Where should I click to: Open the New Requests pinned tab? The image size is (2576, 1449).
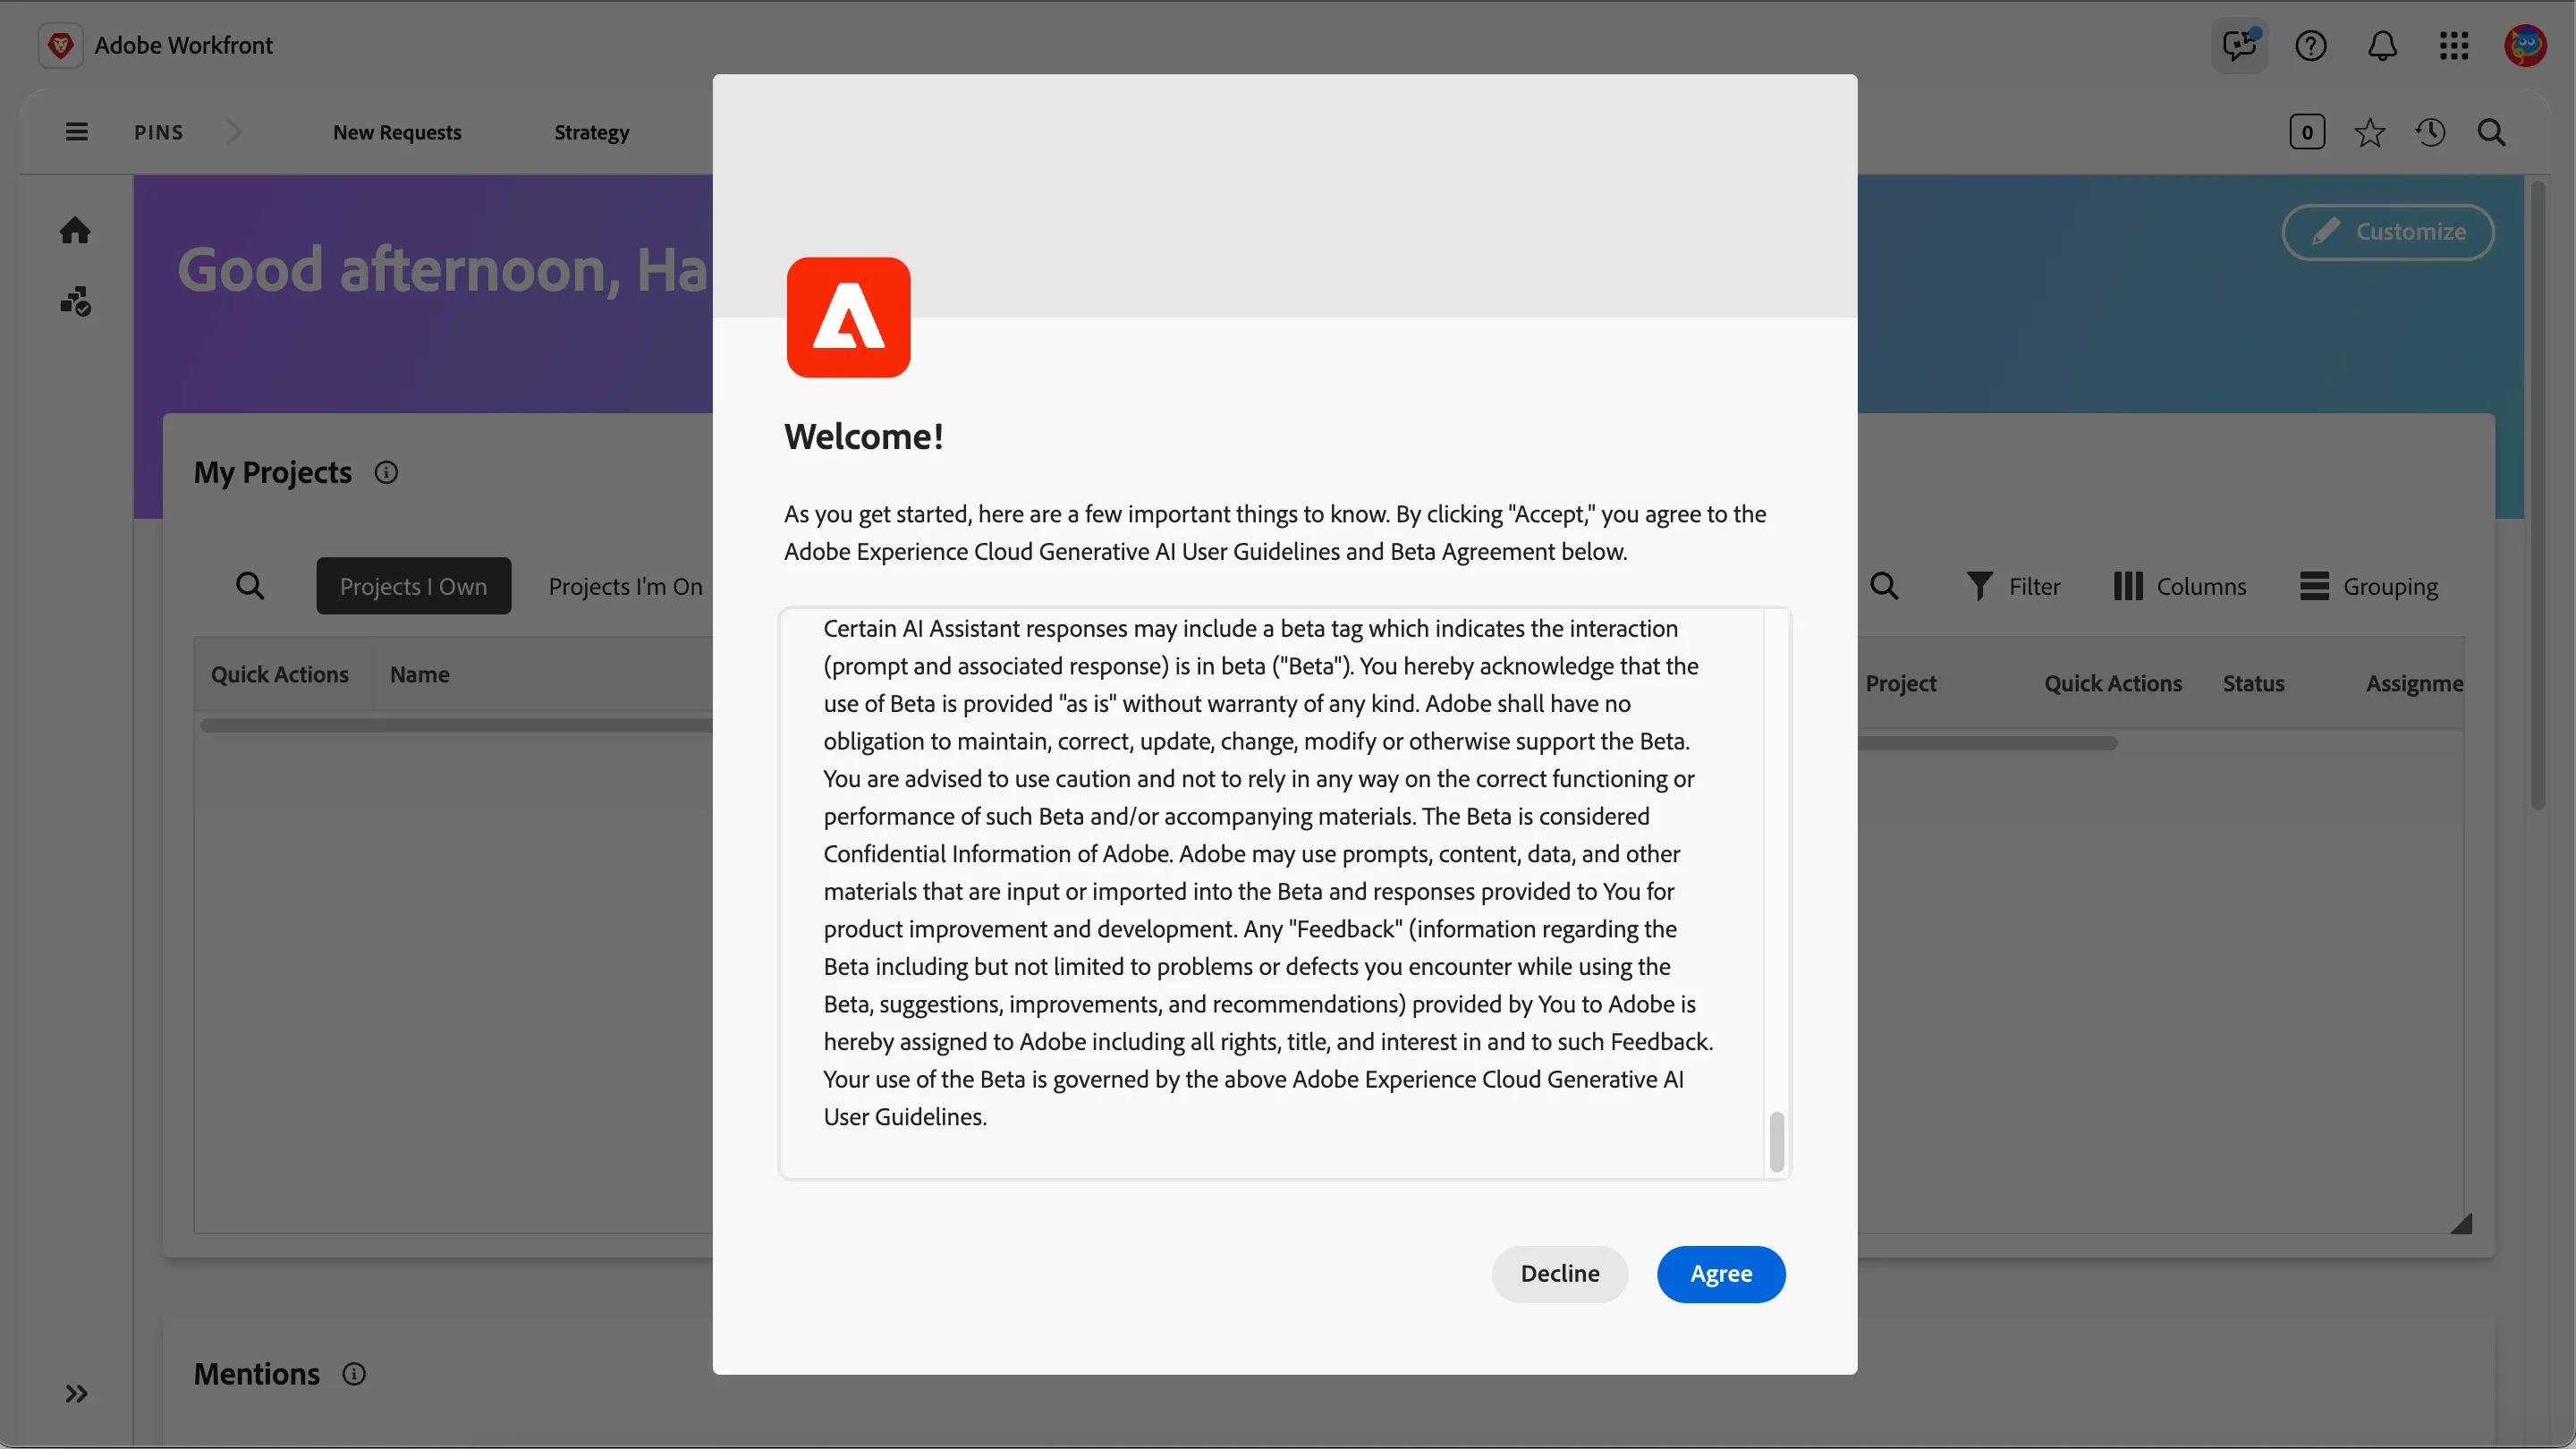click(397, 132)
